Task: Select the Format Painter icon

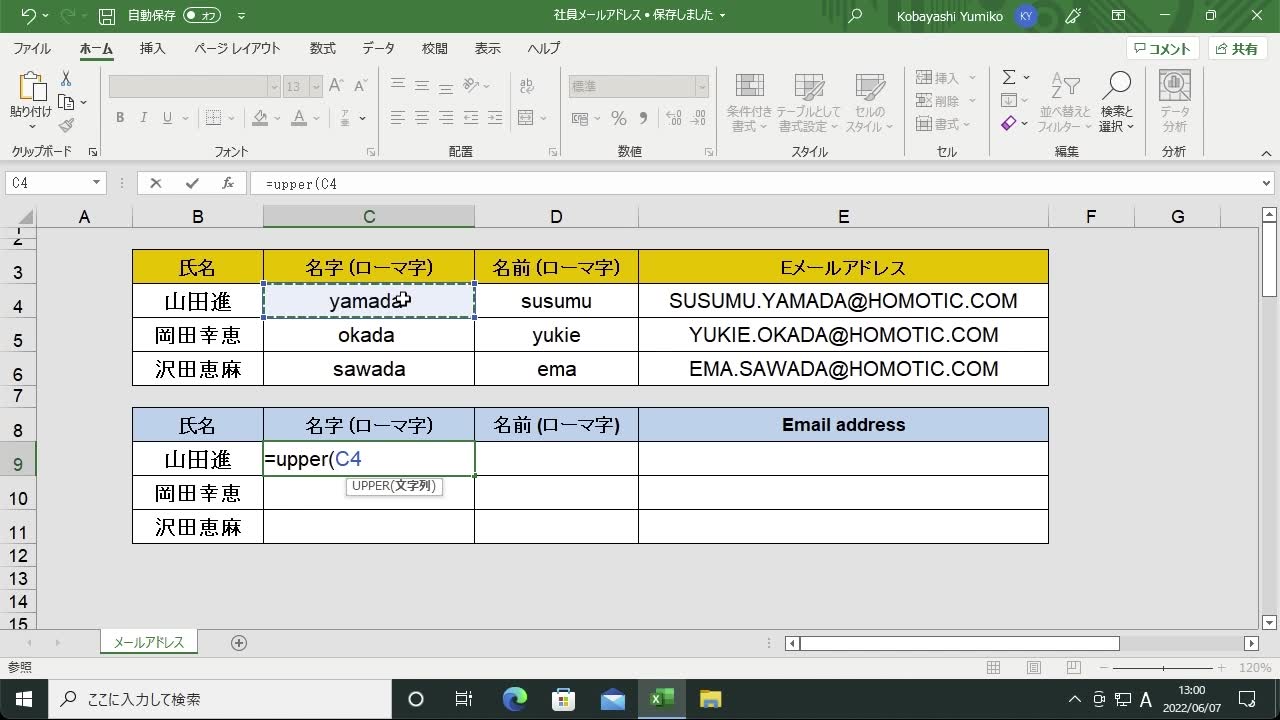Action: pos(67,124)
